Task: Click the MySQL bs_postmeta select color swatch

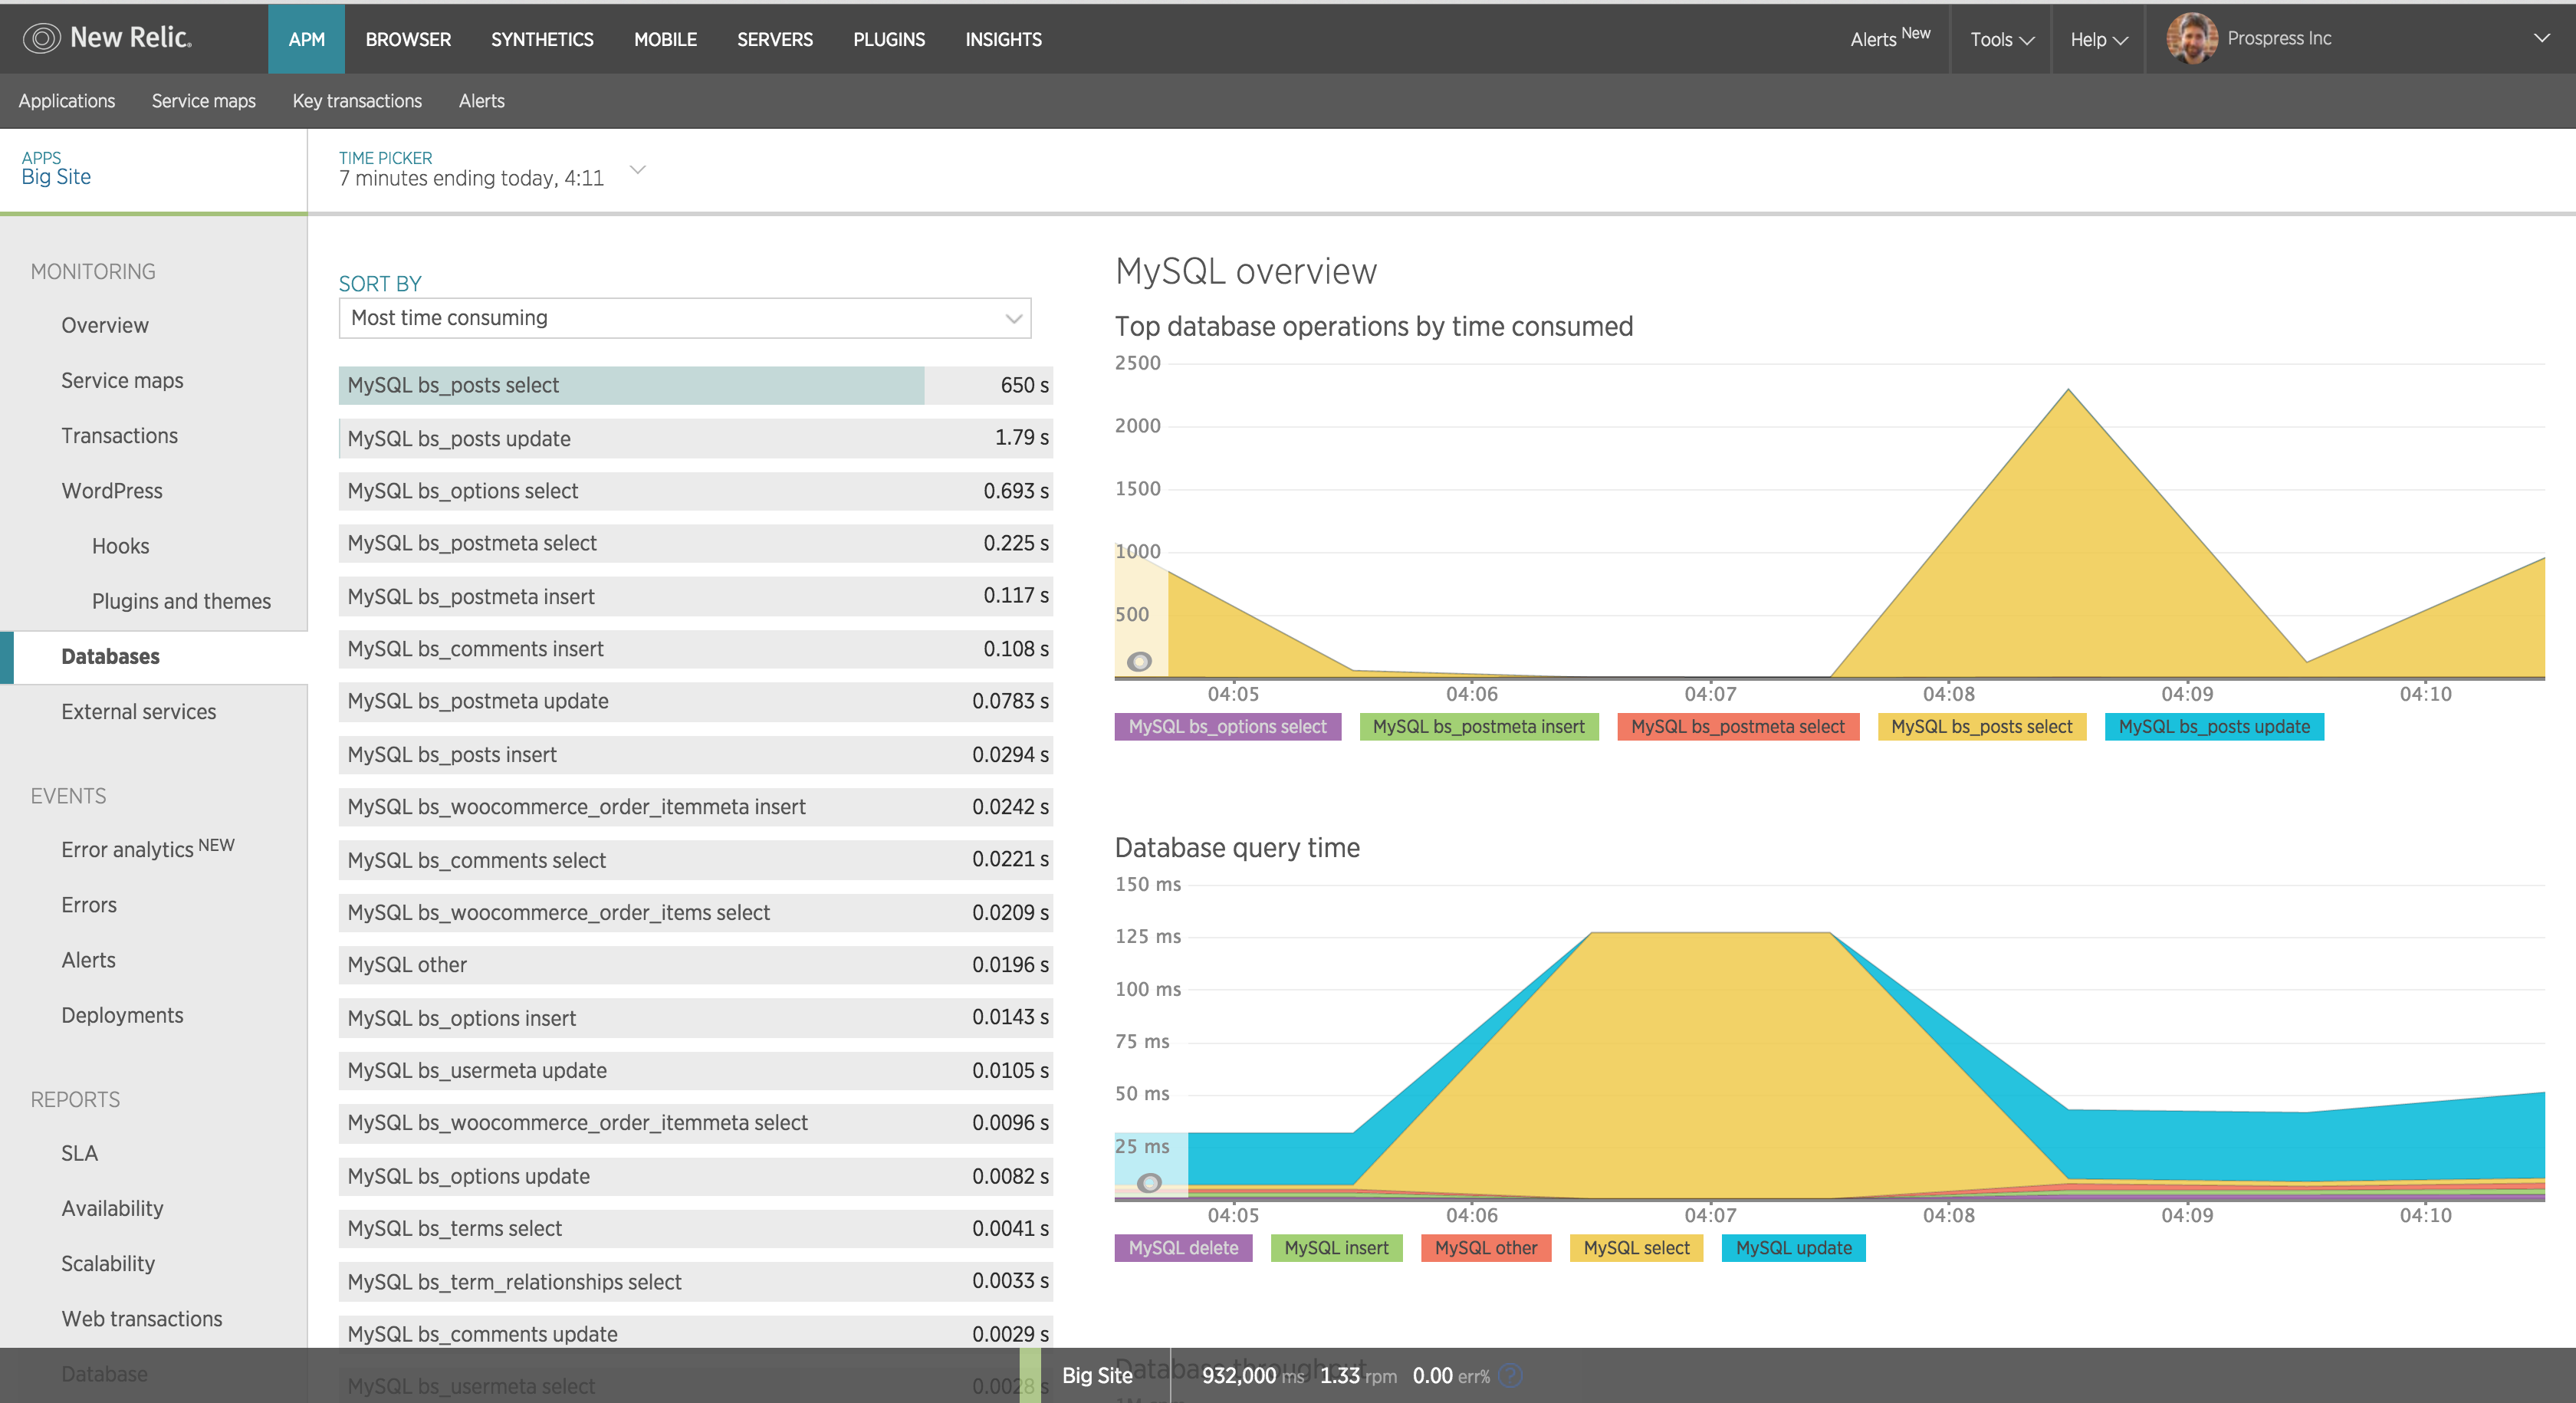Action: (1737, 727)
